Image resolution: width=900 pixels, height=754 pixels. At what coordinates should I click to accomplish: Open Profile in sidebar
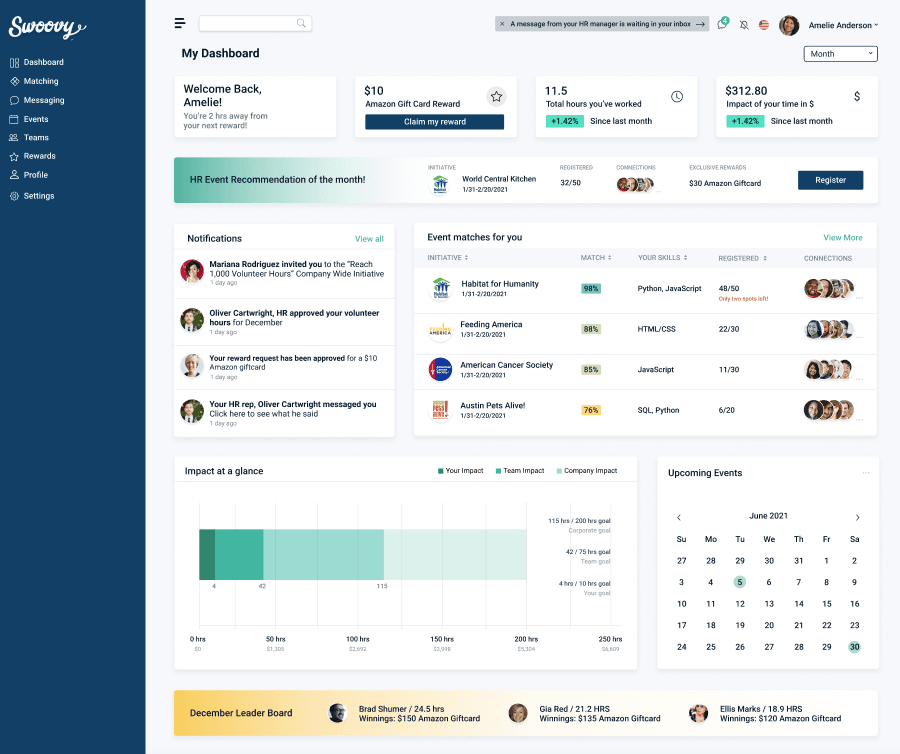click(29, 175)
